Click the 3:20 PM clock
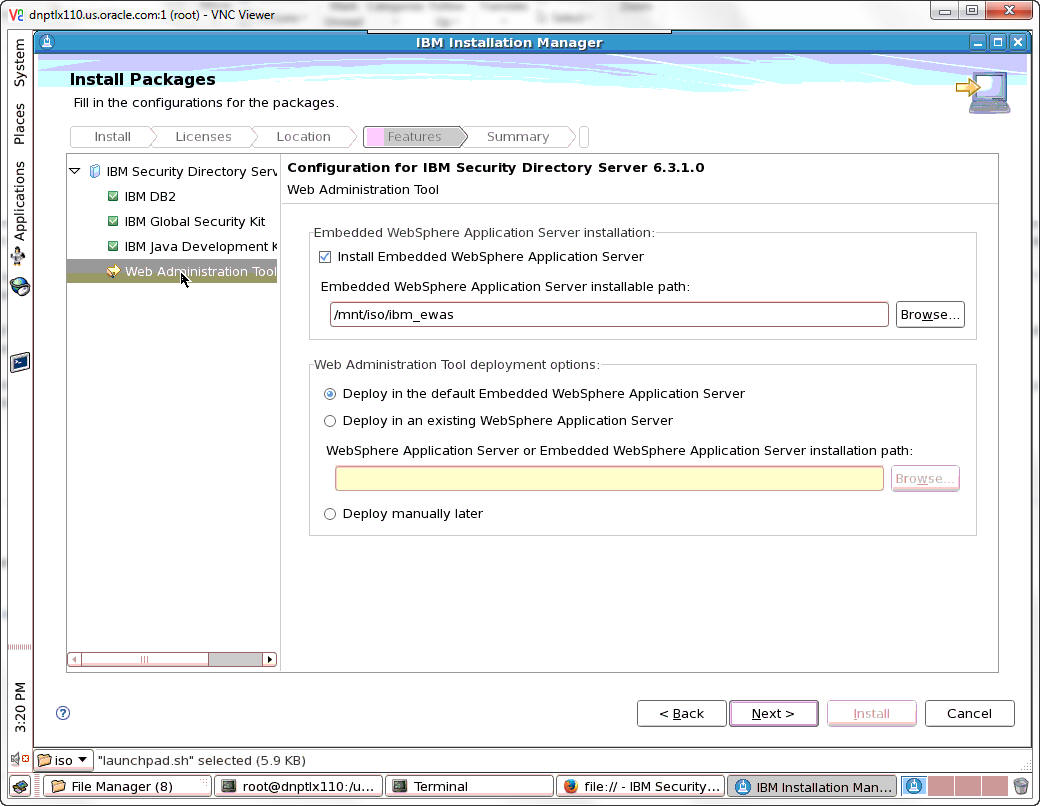Image resolution: width=1040 pixels, height=806 pixels. point(20,707)
